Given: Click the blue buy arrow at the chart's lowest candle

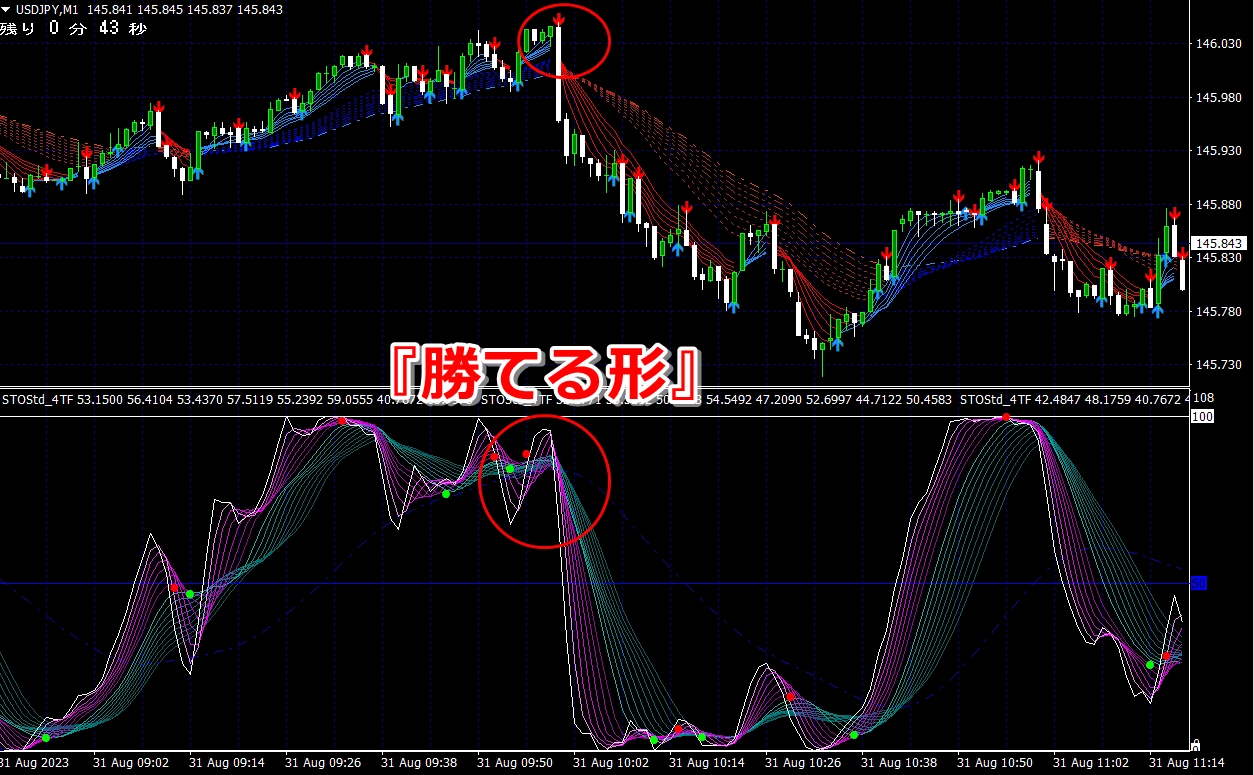Looking at the screenshot, I should (x=836, y=345).
